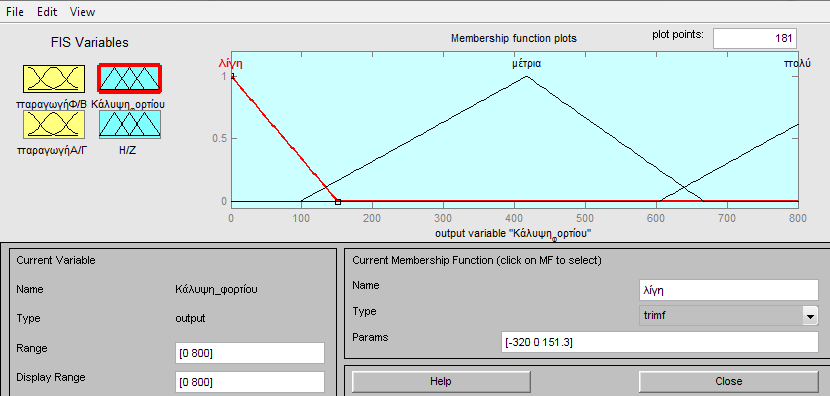
Task: Click the 'Membership function plots' title
Action: pyautogui.click(x=513, y=39)
